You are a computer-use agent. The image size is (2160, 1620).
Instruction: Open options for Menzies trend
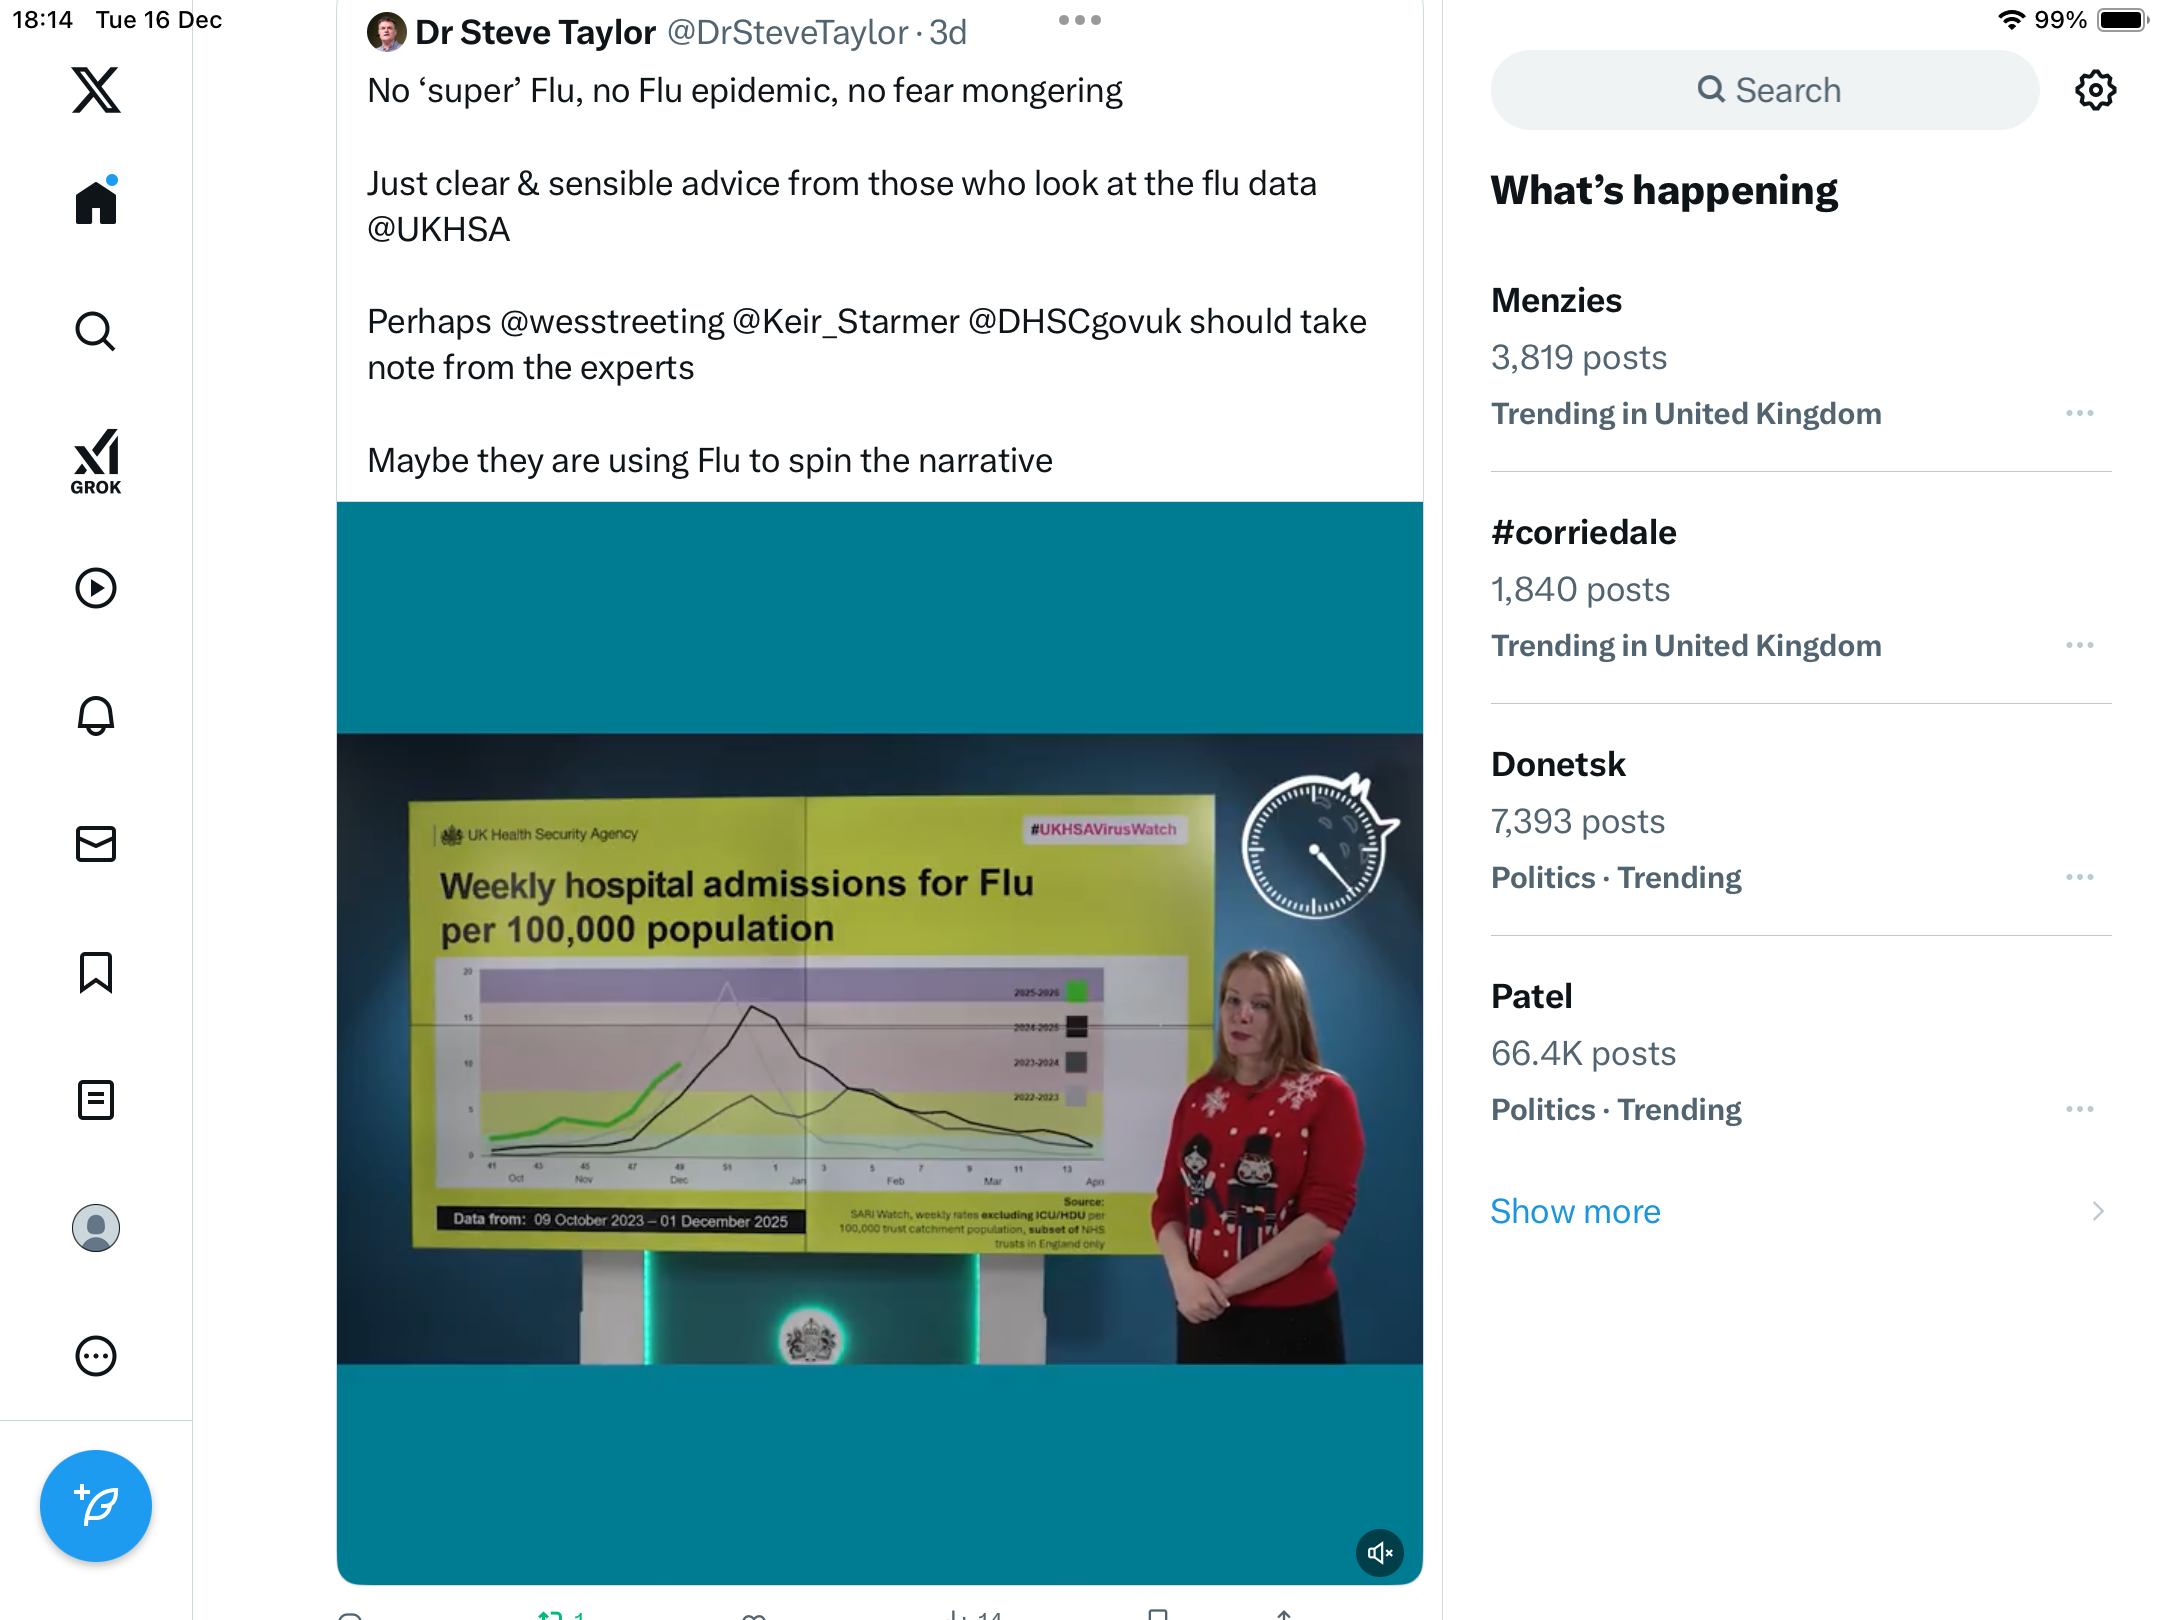(2079, 413)
